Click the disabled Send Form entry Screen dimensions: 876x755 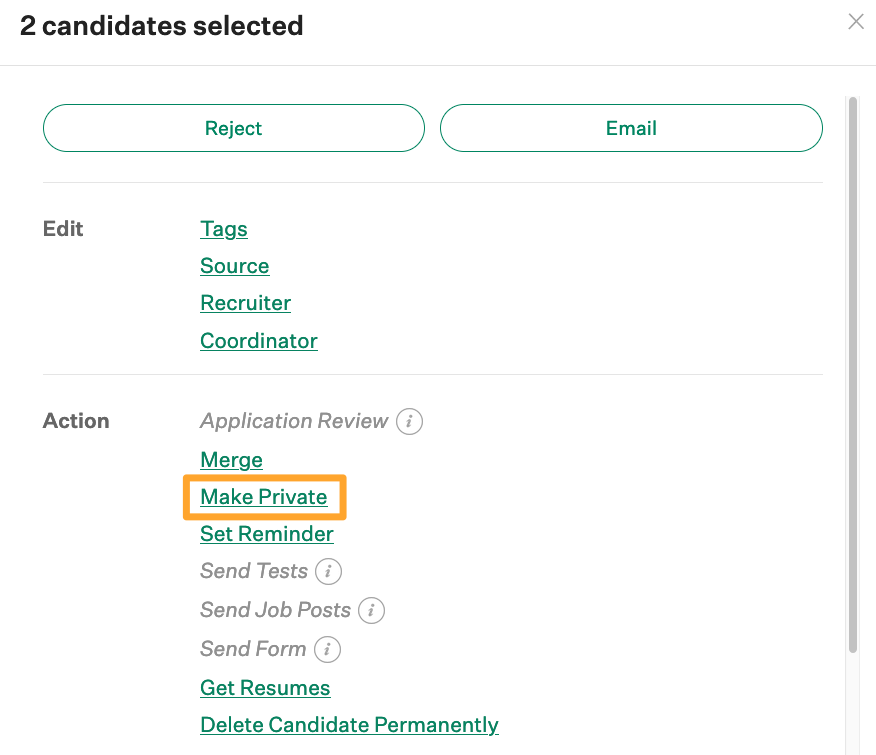coord(253,649)
